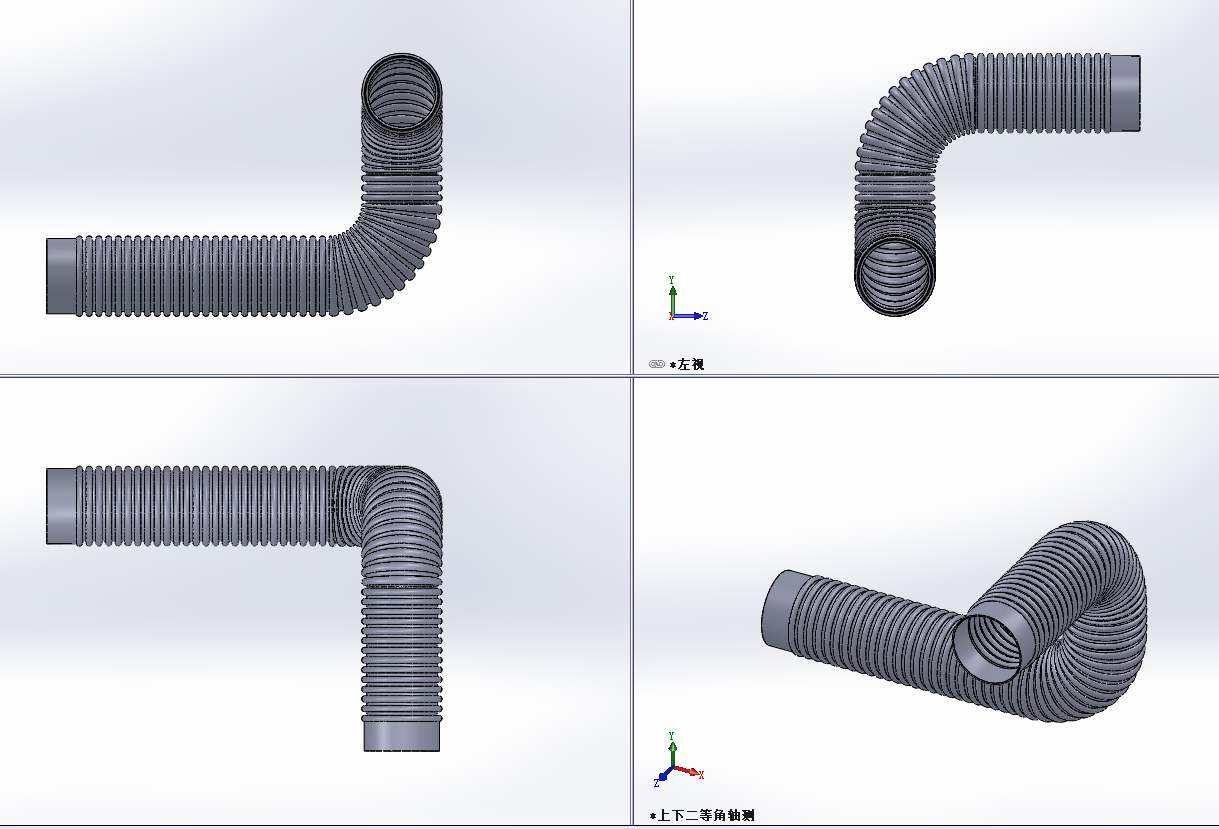Image resolution: width=1219 pixels, height=829 pixels.
Task: Click the view link icon beside 左视
Action: tap(656, 364)
